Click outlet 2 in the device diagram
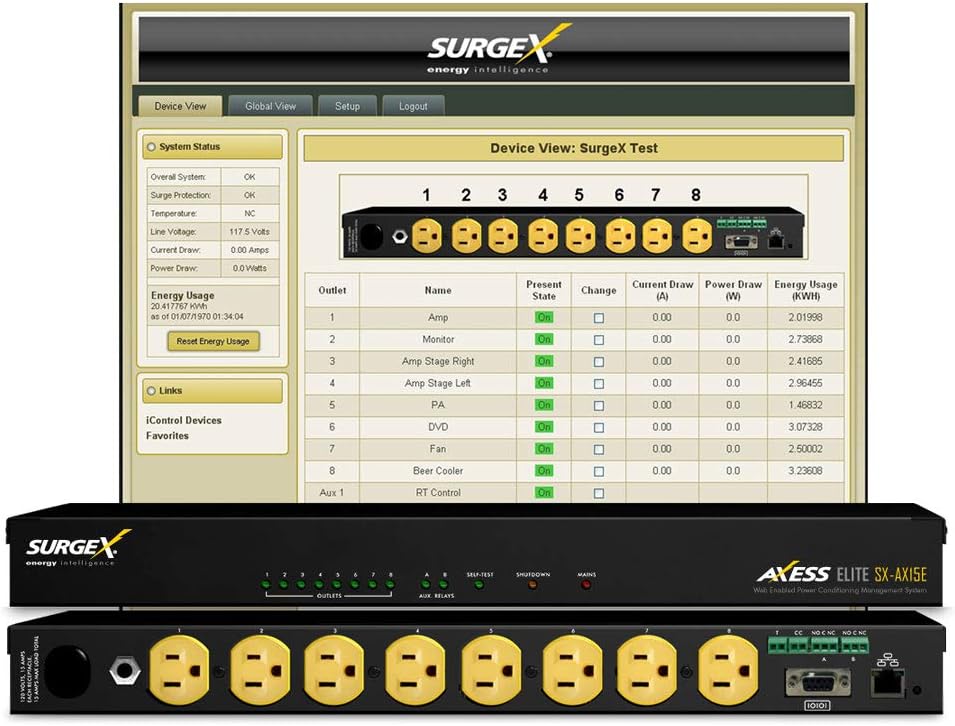The image size is (955, 726). (x=467, y=236)
